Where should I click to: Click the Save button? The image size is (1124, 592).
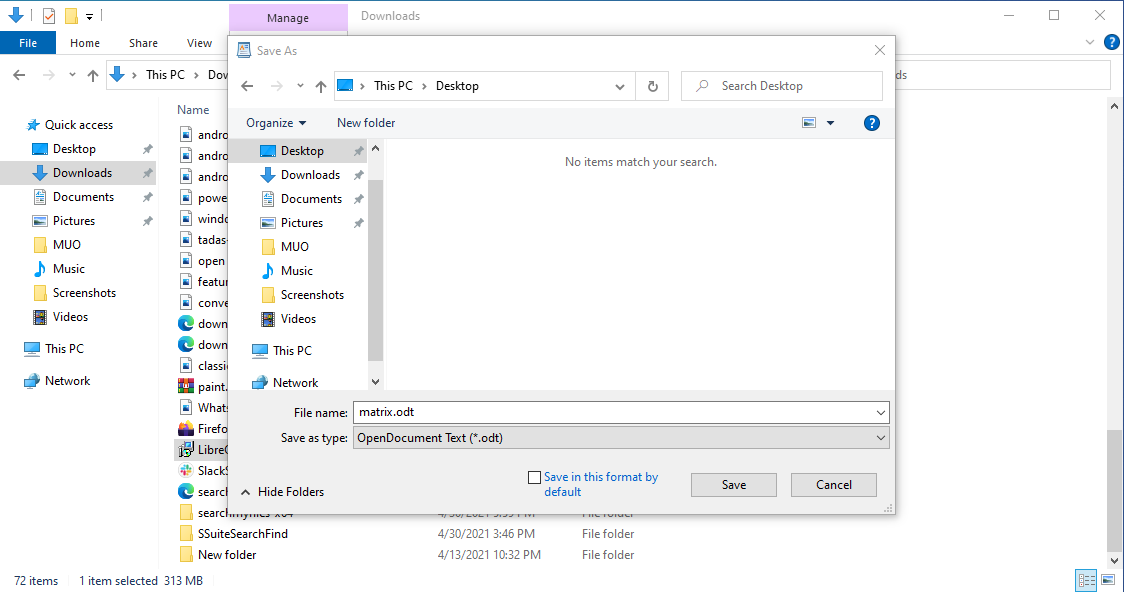(733, 485)
